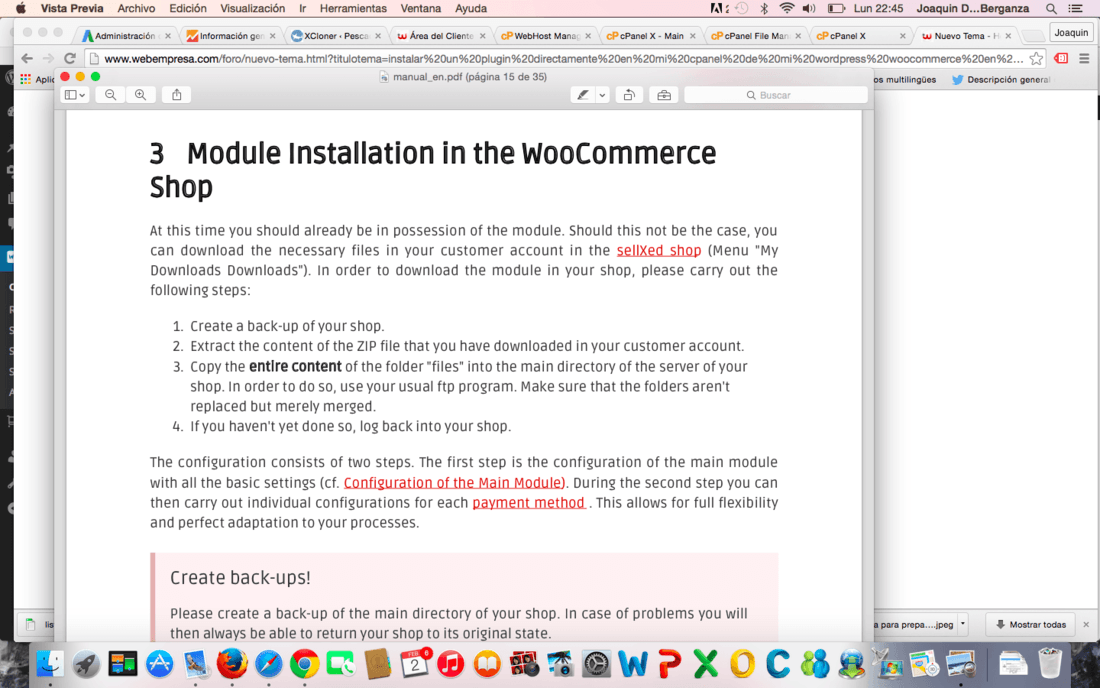Open iBooks from the Dock
This screenshot has width=1100, height=688.
(487, 663)
